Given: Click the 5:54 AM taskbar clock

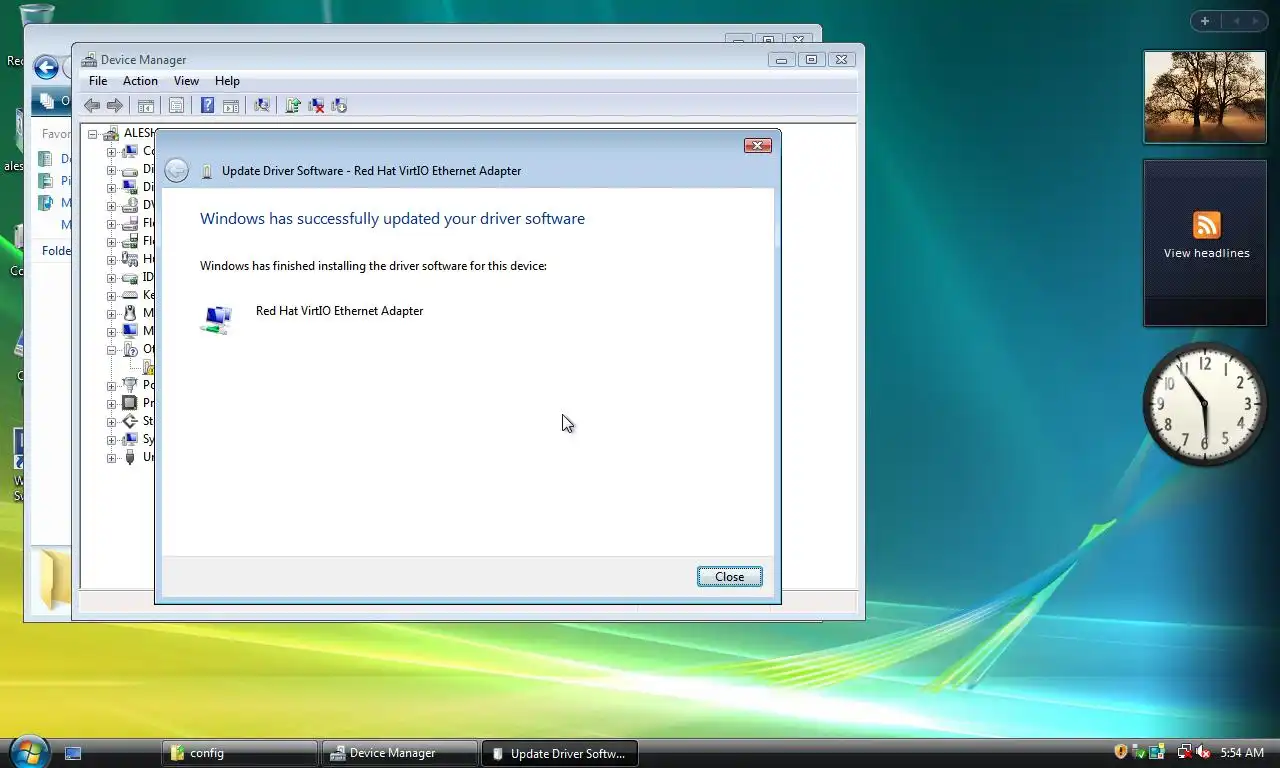Looking at the screenshot, I should tap(1242, 753).
